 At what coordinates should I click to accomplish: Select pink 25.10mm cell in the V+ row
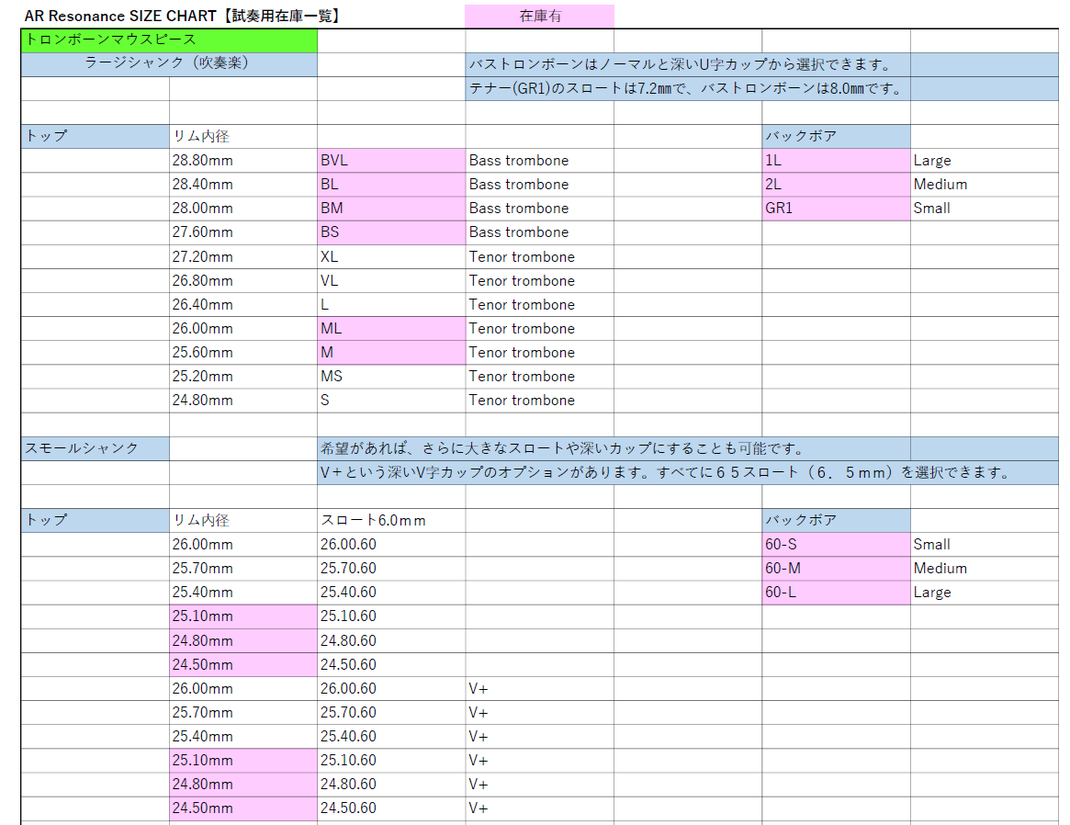(x=243, y=760)
